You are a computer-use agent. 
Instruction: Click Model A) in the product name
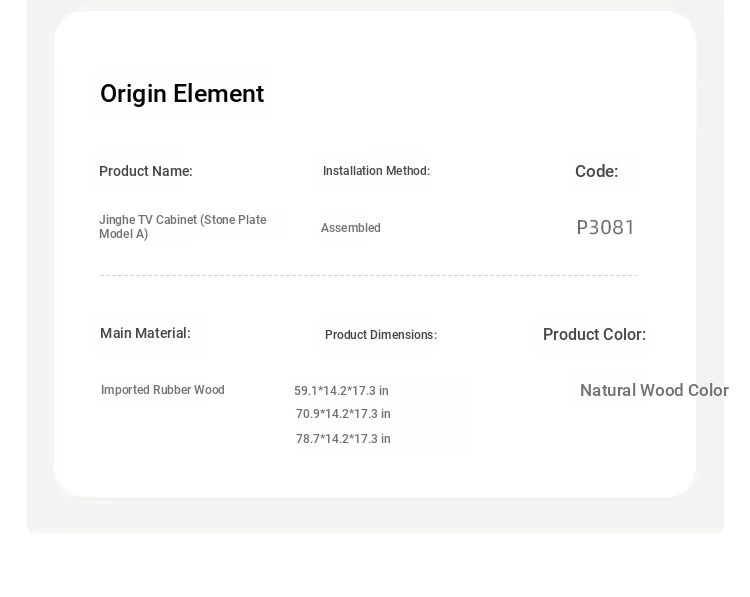point(123,234)
